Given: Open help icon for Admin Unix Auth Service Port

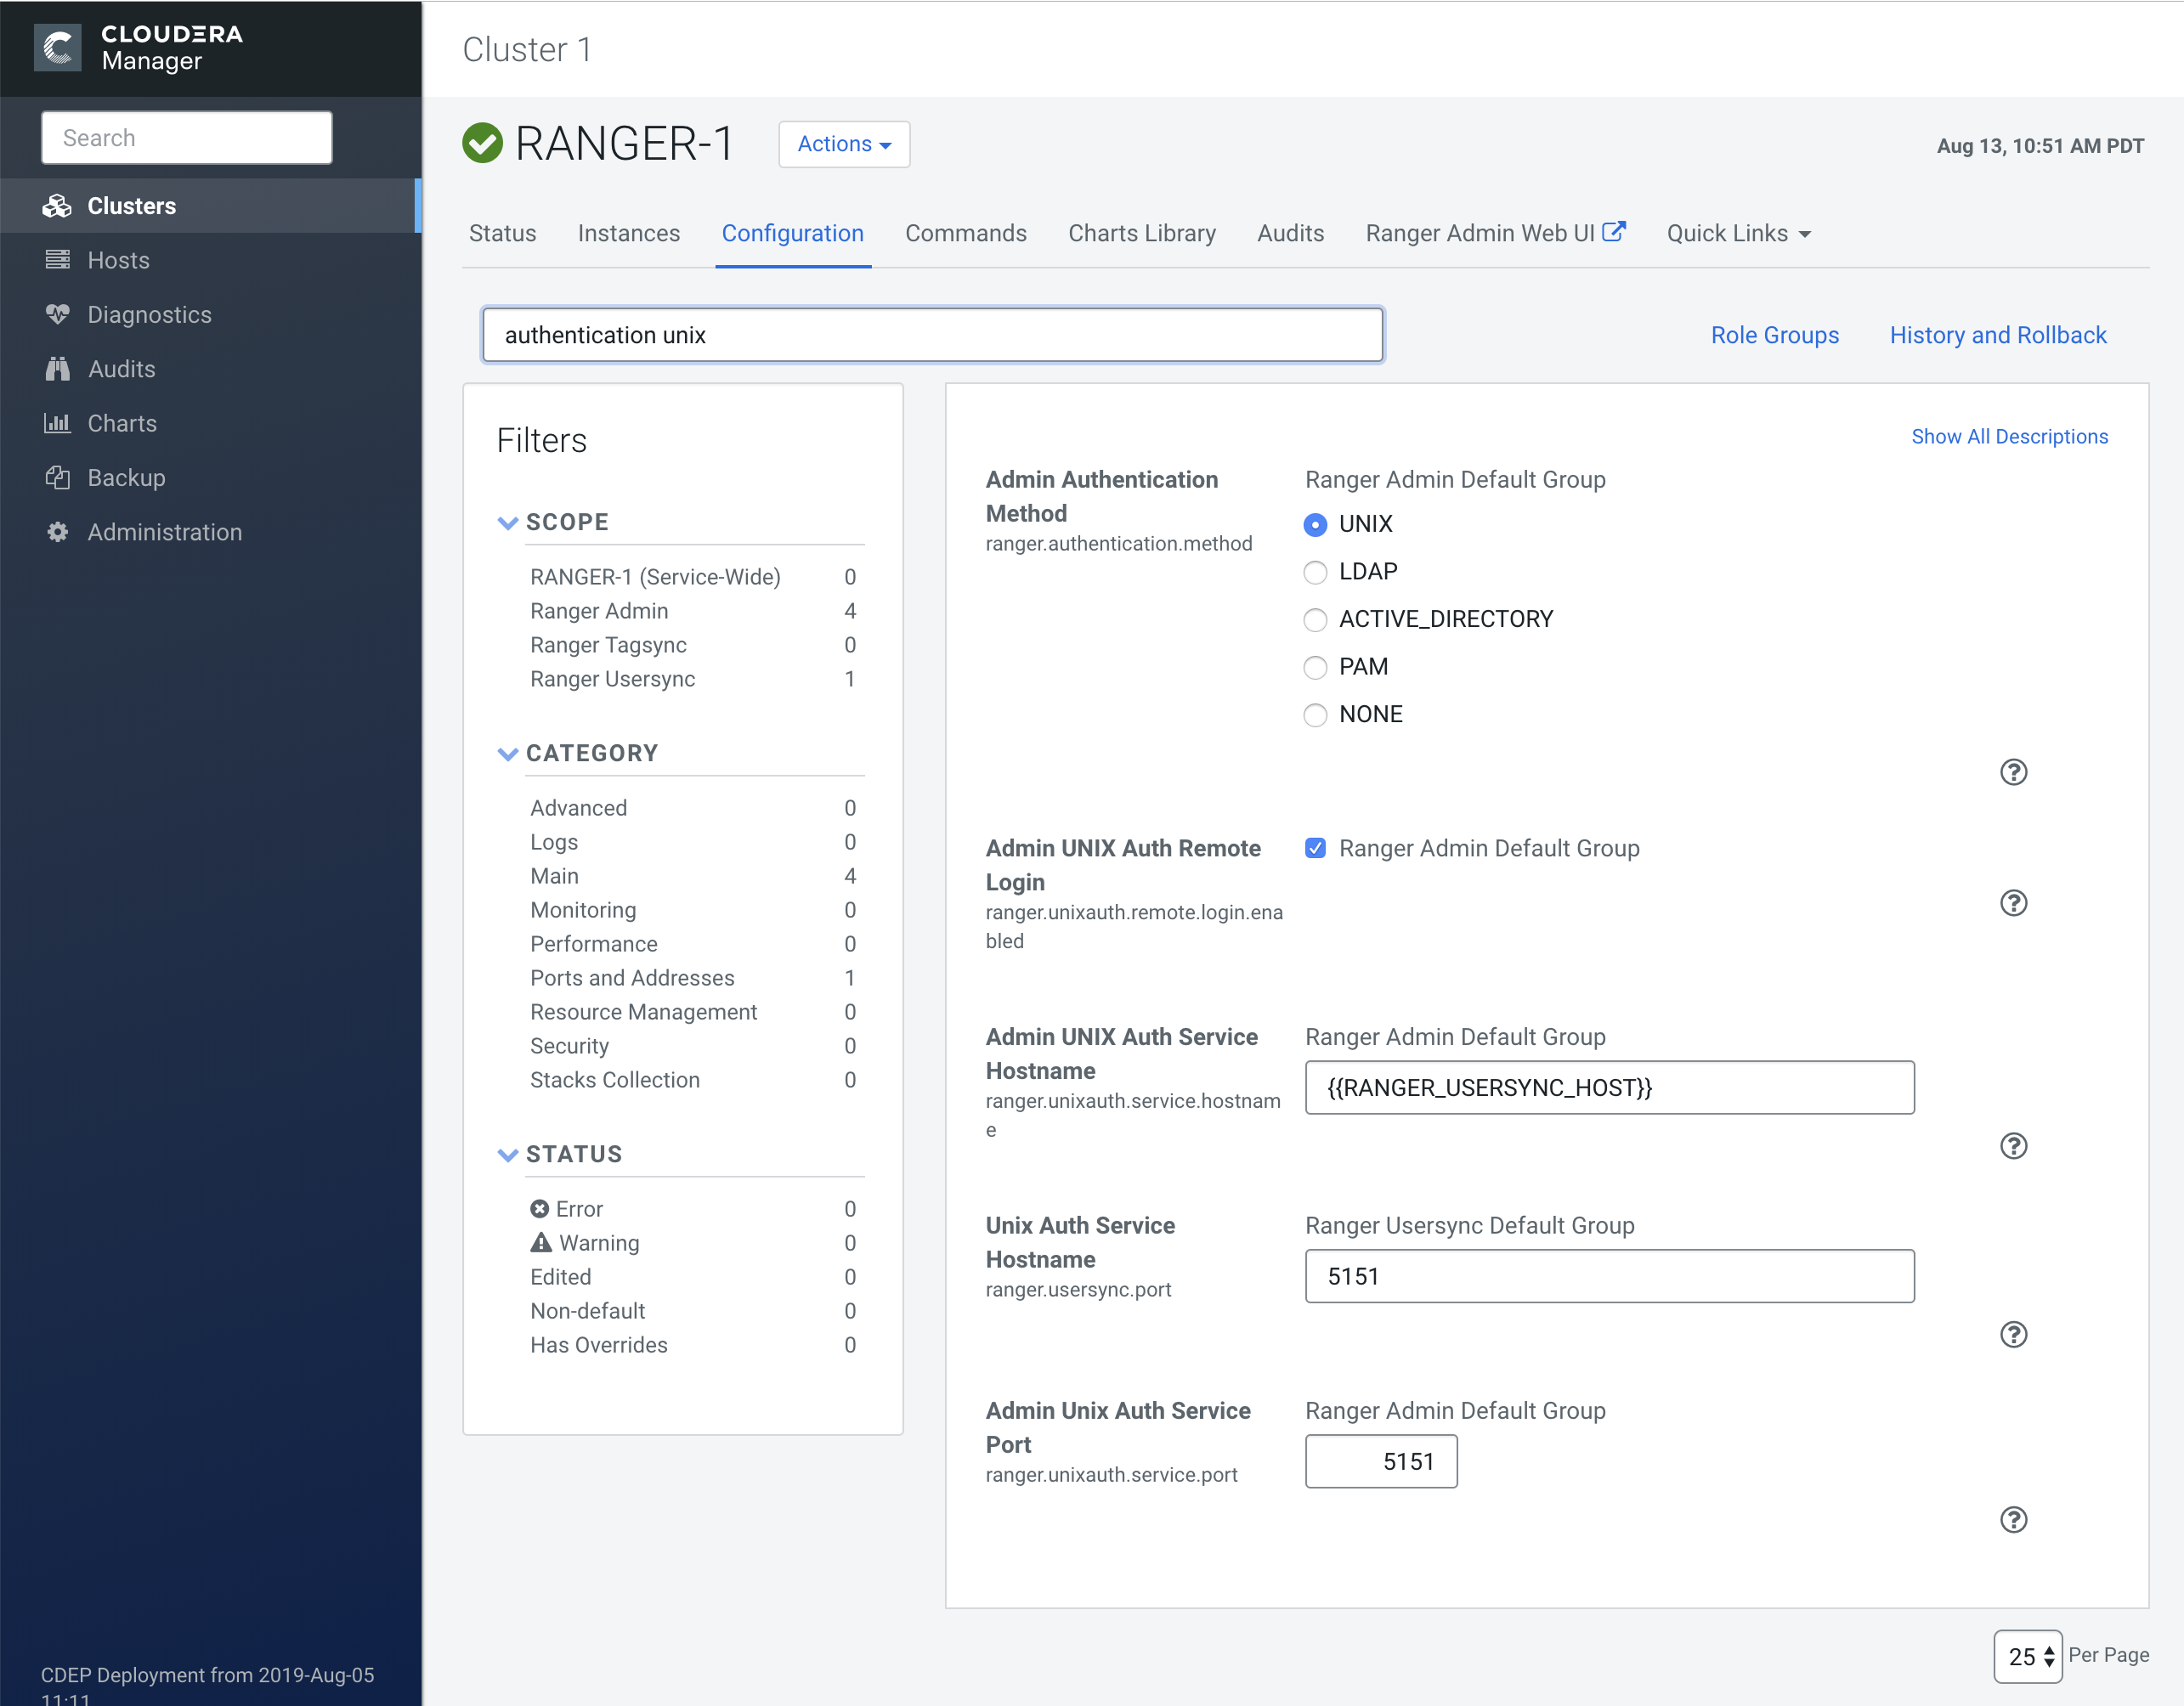Looking at the screenshot, I should [2012, 1520].
